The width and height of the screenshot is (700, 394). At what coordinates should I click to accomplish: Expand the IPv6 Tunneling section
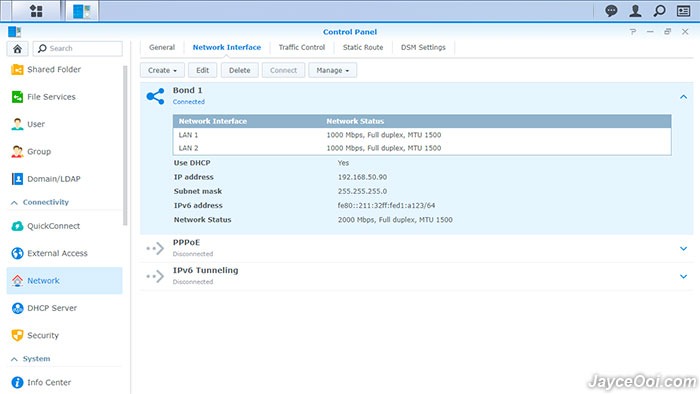pyautogui.click(x=683, y=277)
